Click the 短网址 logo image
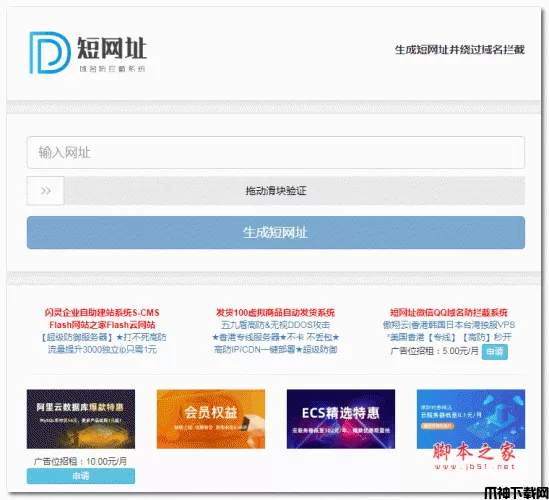This screenshot has width=549, height=500. (88, 53)
